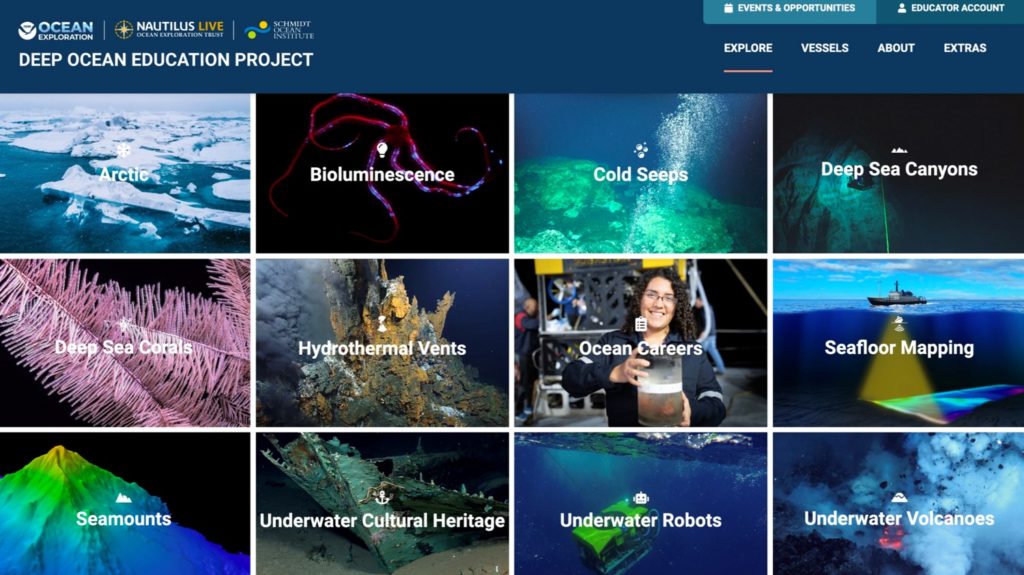This screenshot has width=1024, height=575.
Task: Click the Deep Ocean Education Project title
Action: (x=166, y=60)
